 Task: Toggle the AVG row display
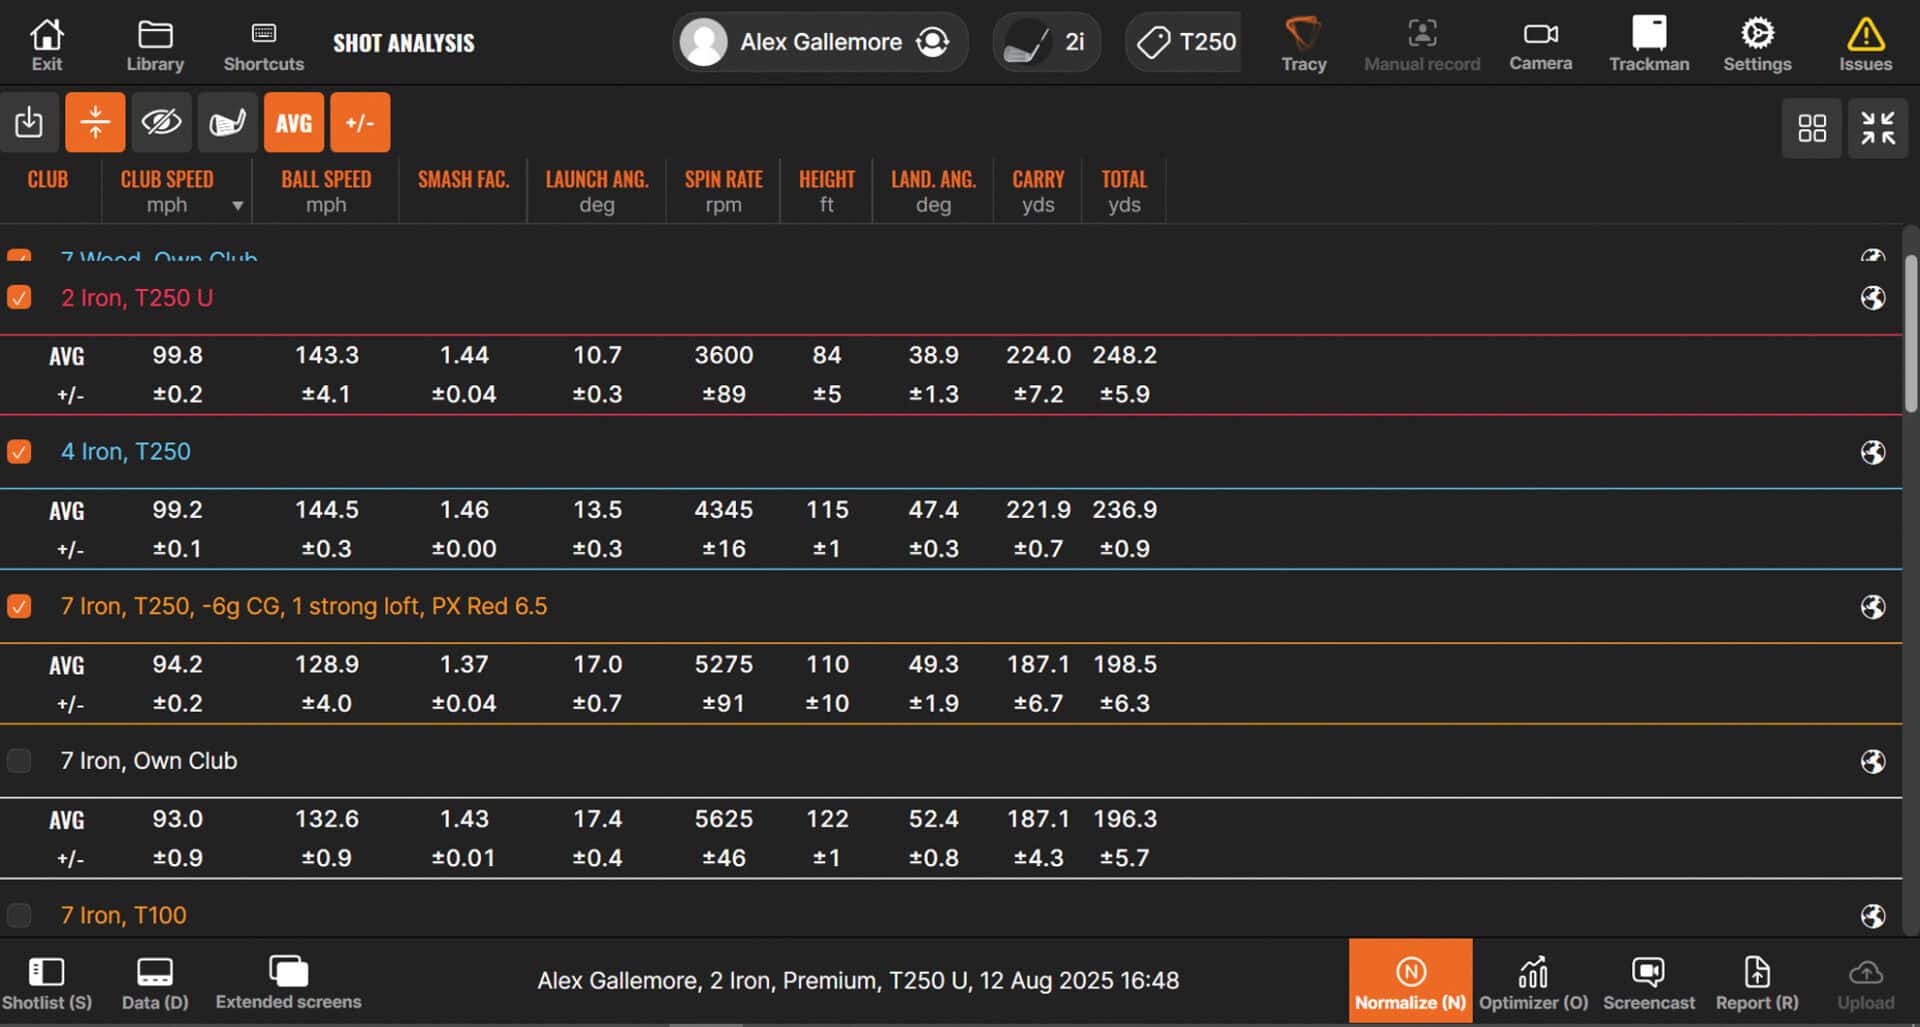[x=294, y=123]
